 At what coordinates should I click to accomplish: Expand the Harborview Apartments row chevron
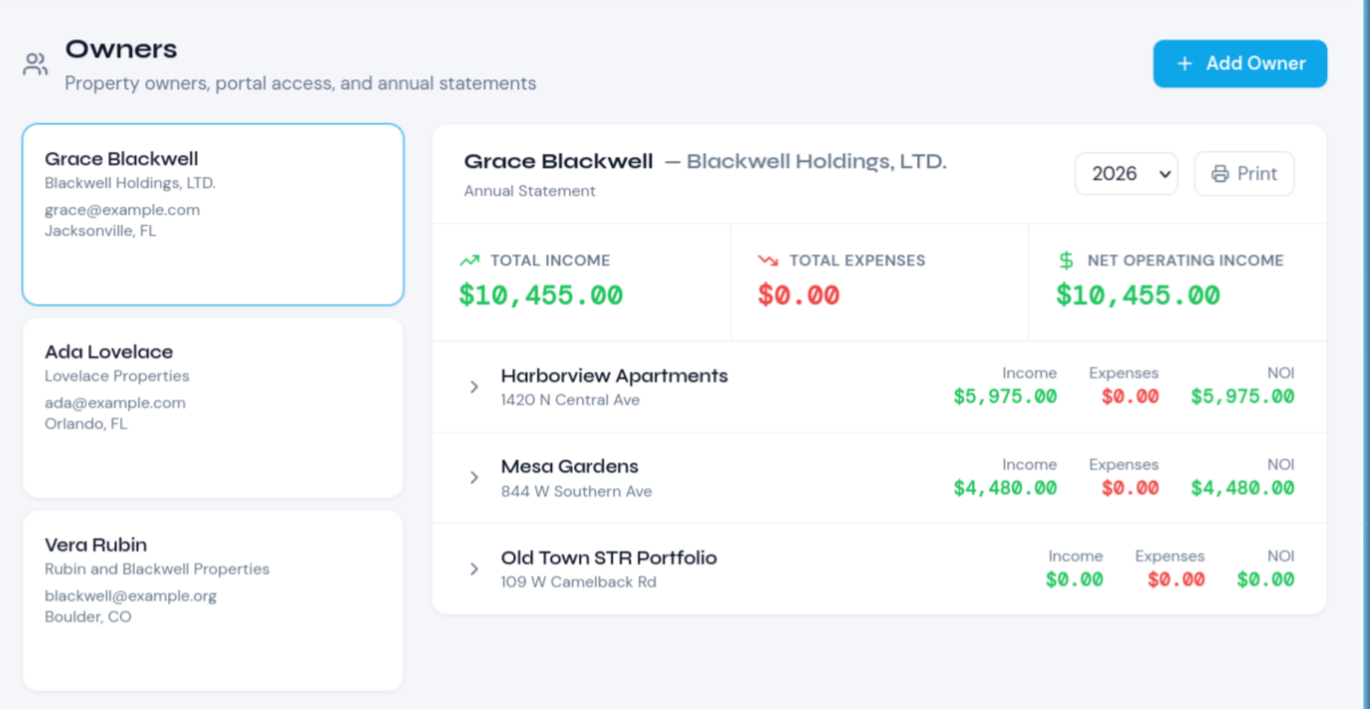coord(474,387)
